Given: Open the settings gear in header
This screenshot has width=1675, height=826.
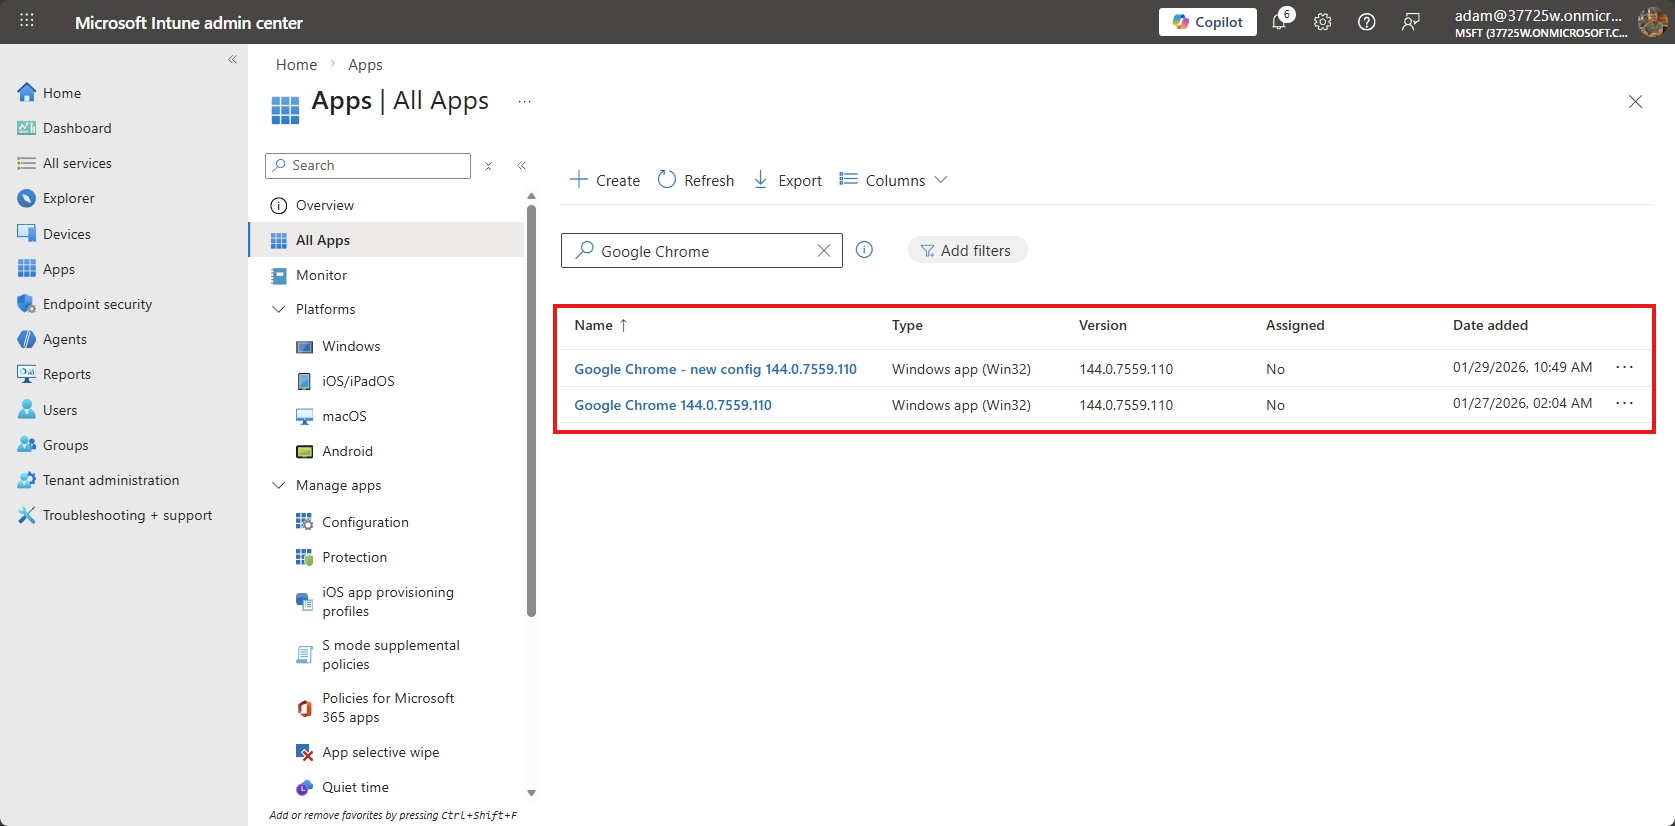Looking at the screenshot, I should click(1323, 22).
